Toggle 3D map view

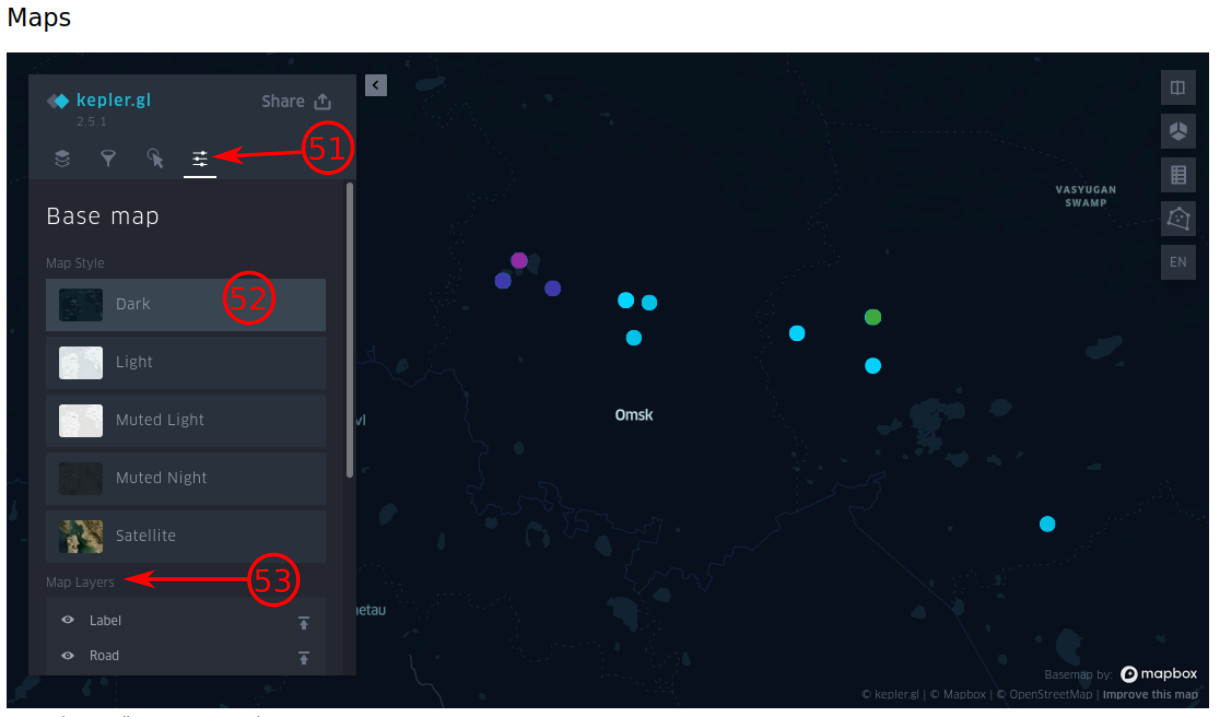1178,131
